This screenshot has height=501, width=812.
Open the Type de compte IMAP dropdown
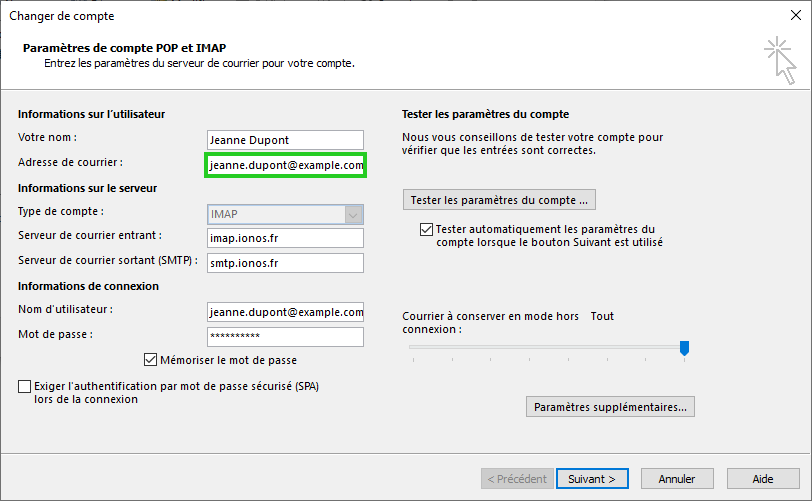point(285,214)
